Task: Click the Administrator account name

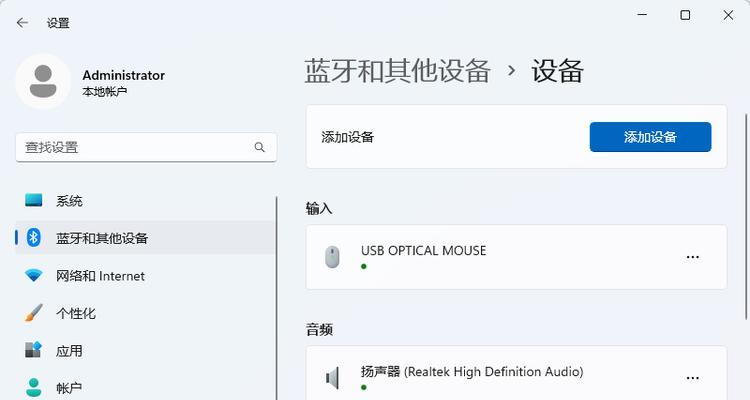Action: [x=123, y=75]
